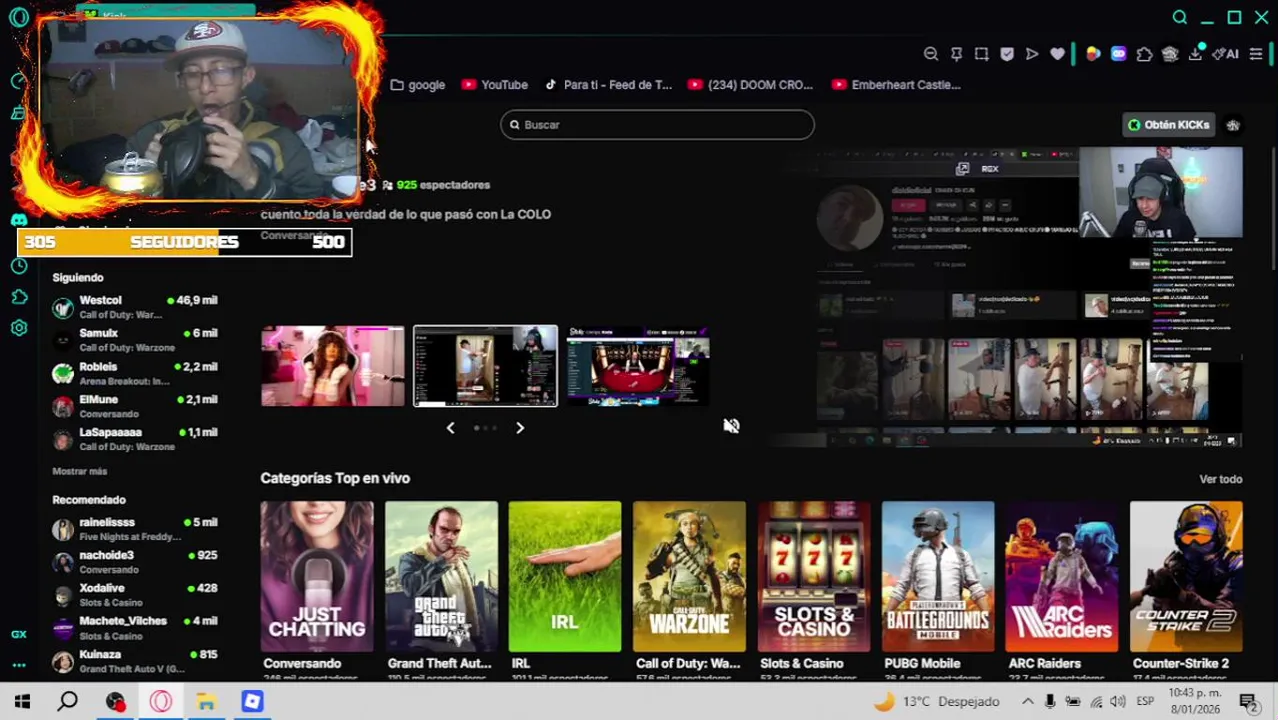Click the pin icon in address bar
This screenshot has height=720, width=1278.
point(956,54)
